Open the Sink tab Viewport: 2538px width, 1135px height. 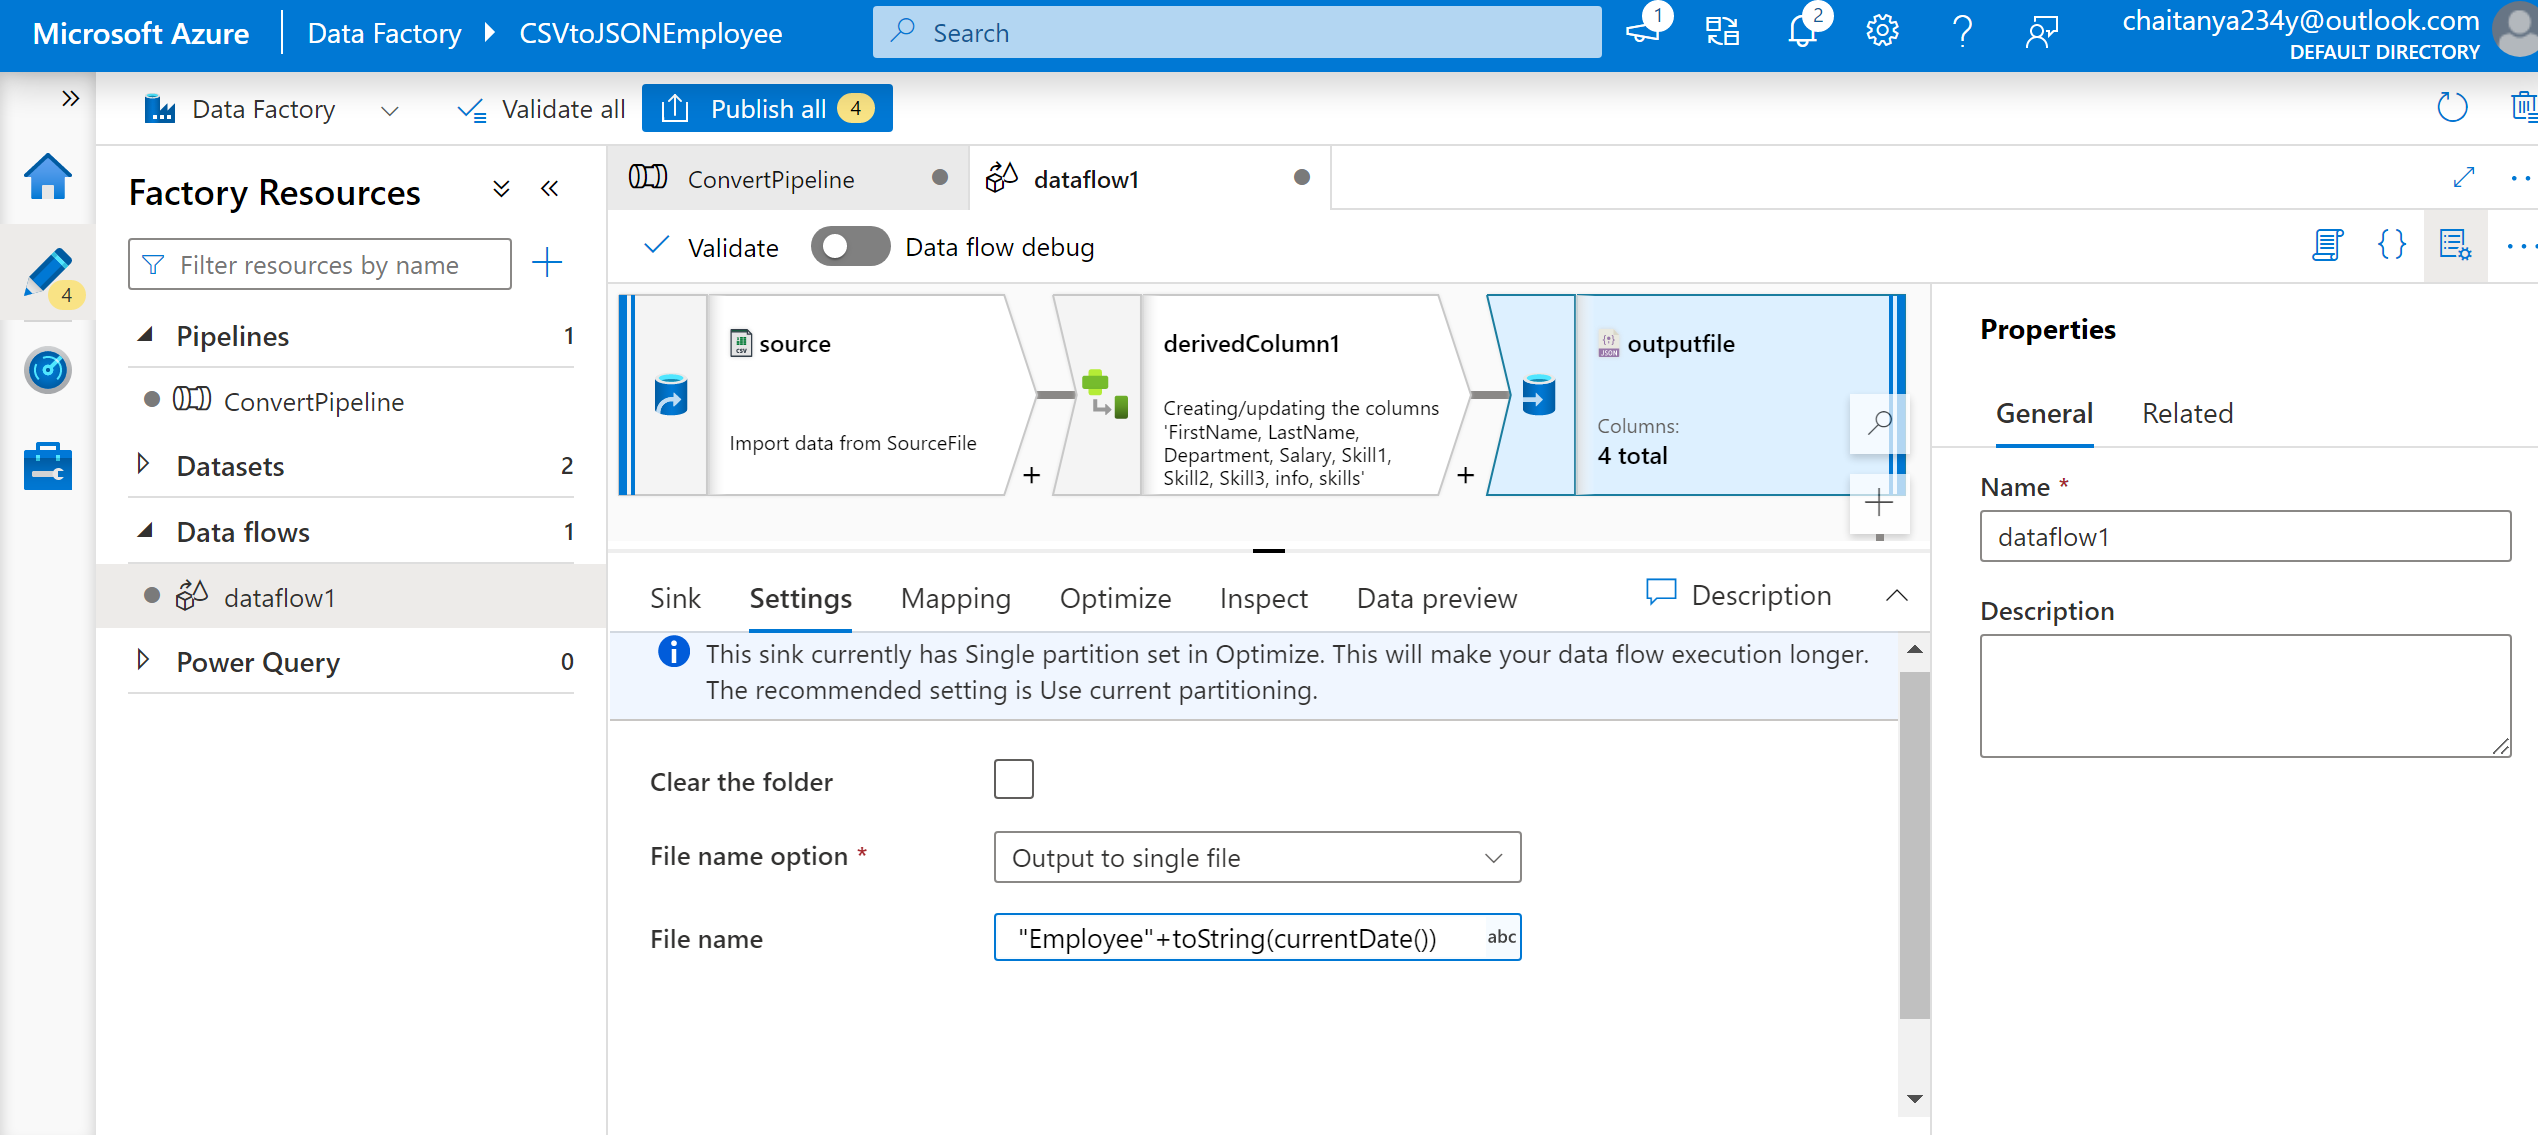pos(675,598)
